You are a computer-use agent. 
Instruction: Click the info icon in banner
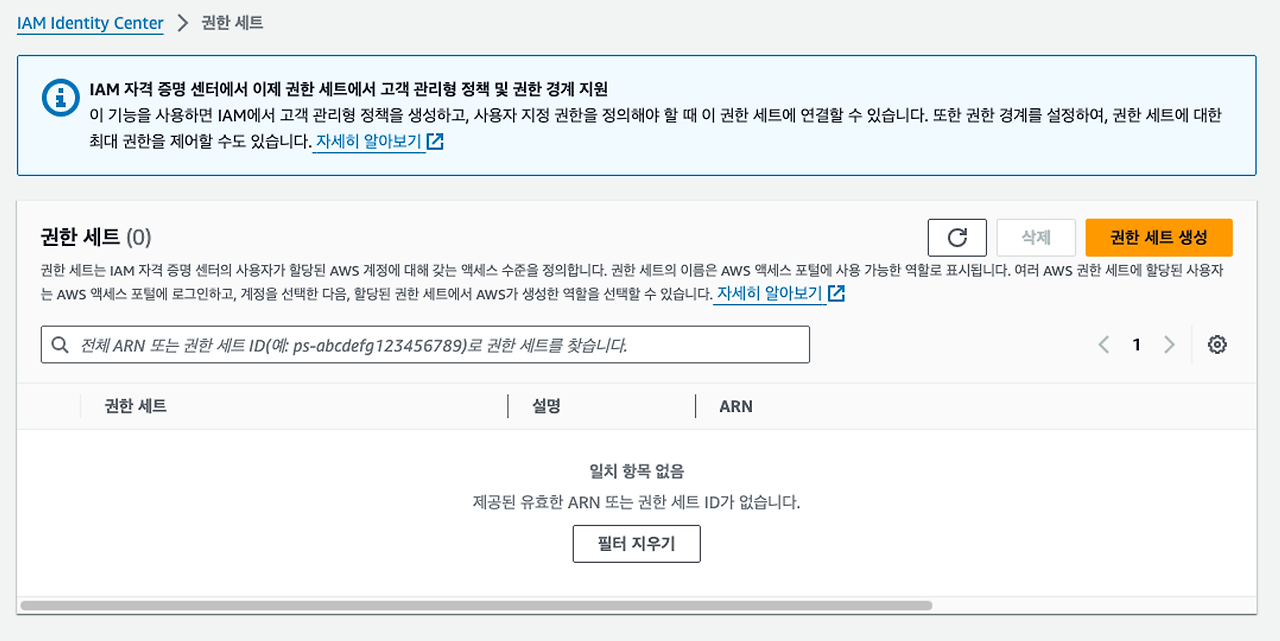61,98
